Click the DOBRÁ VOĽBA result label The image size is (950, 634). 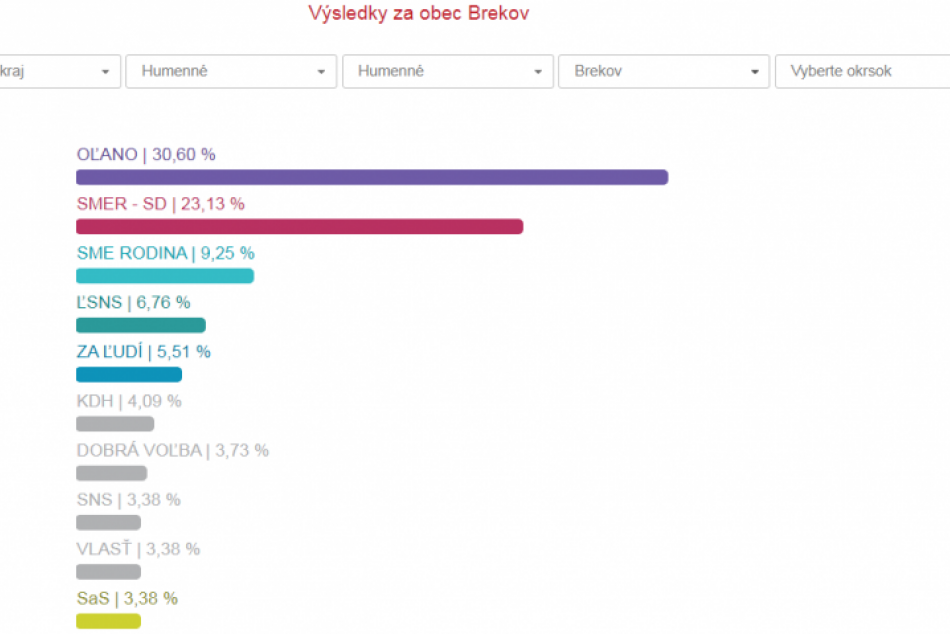tap(172, 450)
